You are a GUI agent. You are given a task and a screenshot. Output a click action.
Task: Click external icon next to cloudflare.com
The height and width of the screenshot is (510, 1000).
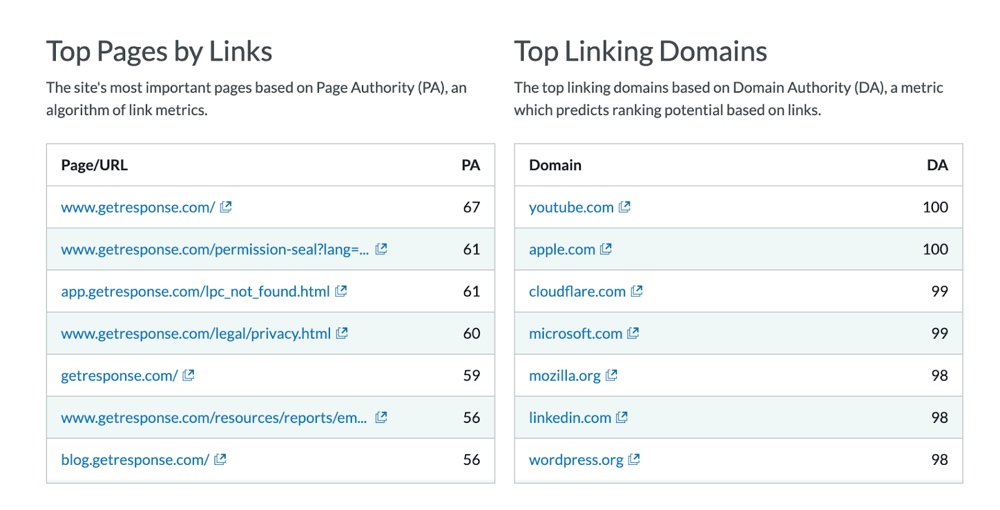pyautogui.click(x=636, y=291)
